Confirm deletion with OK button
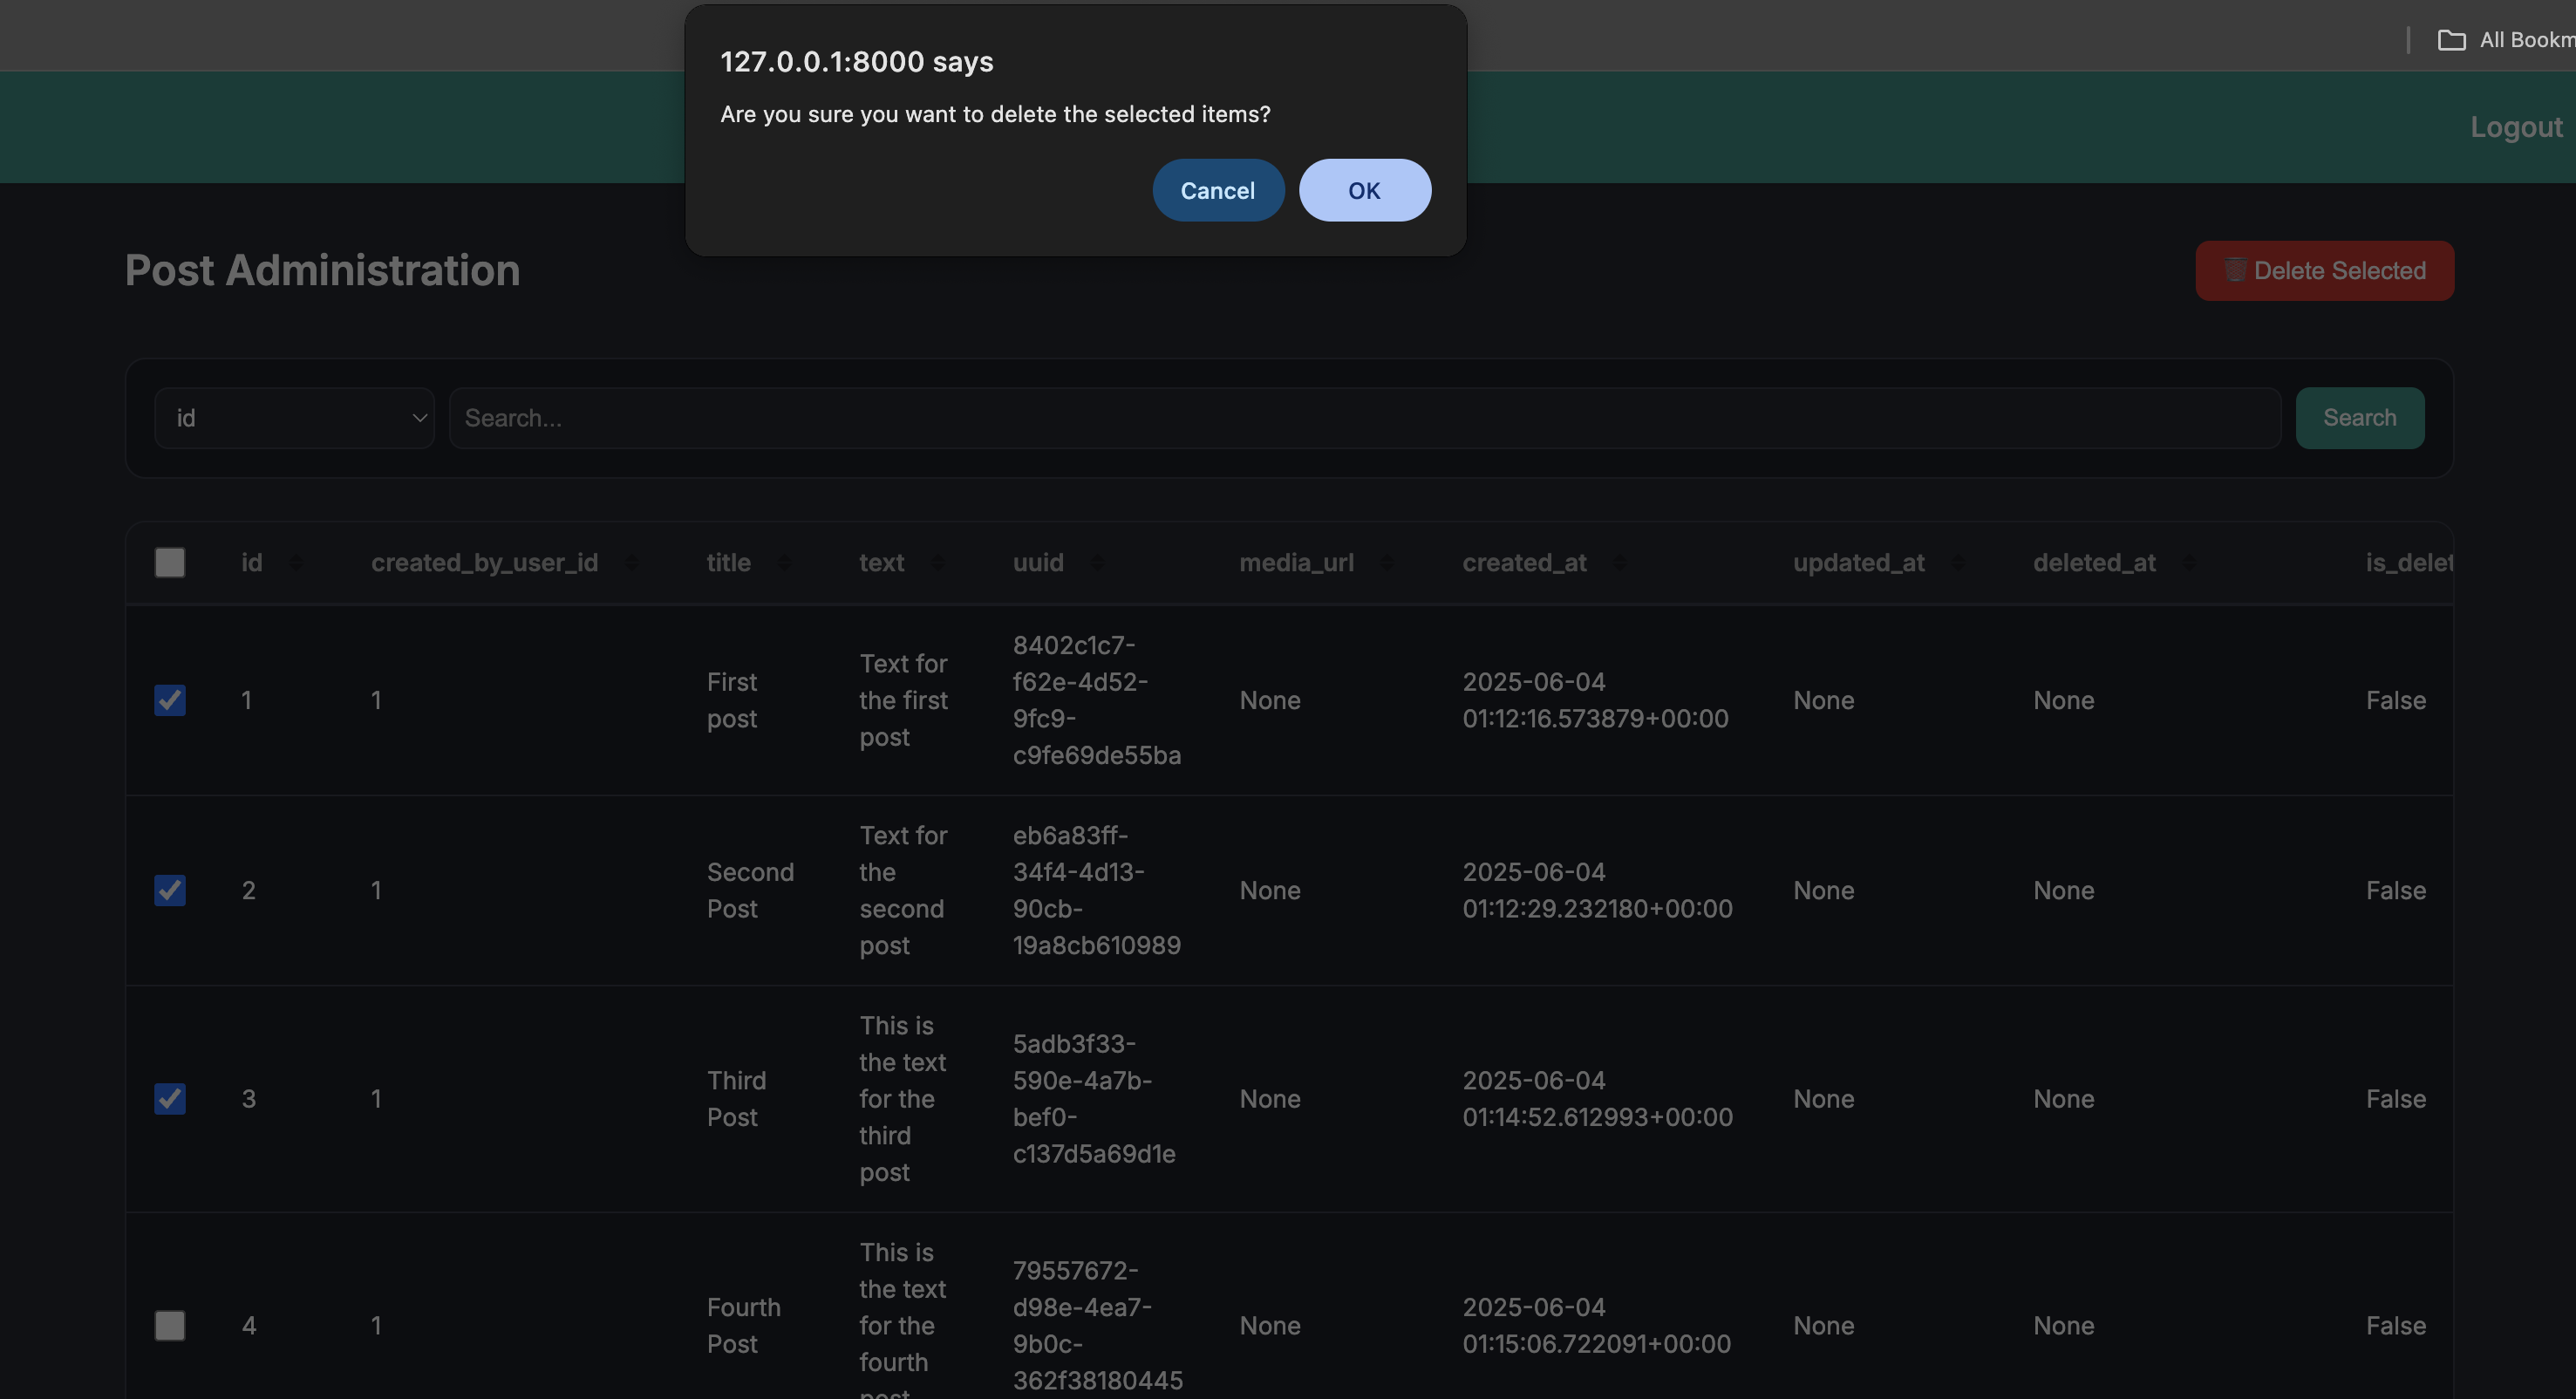 pyautogui.click(x=1364, y=190)
